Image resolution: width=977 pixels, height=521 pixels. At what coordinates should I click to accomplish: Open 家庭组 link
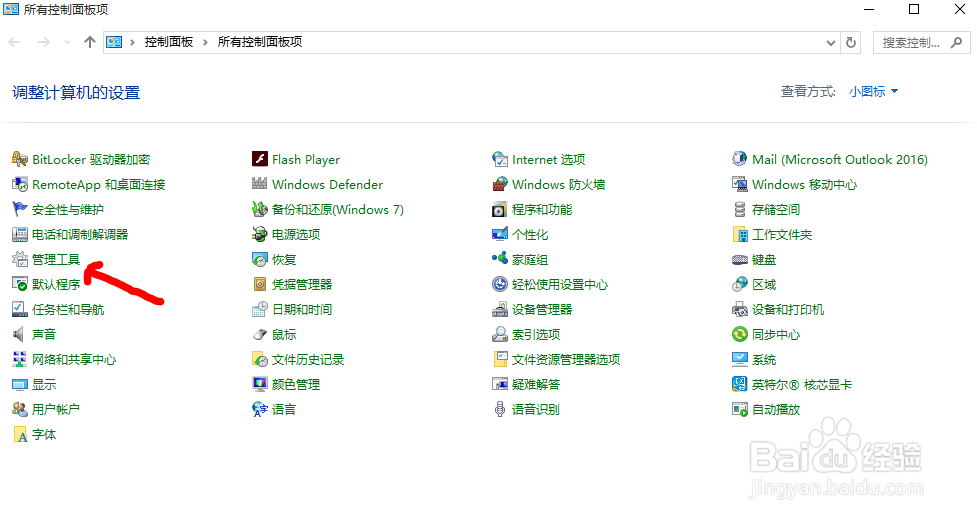(x=530, y=259)
